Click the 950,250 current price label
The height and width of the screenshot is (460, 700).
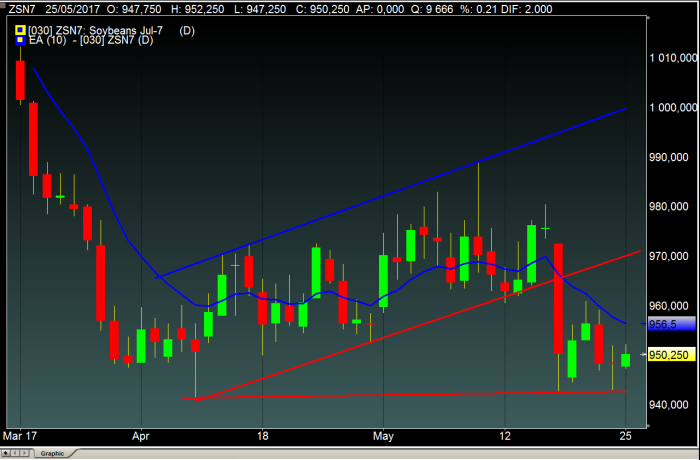click(x=671, y=355)
